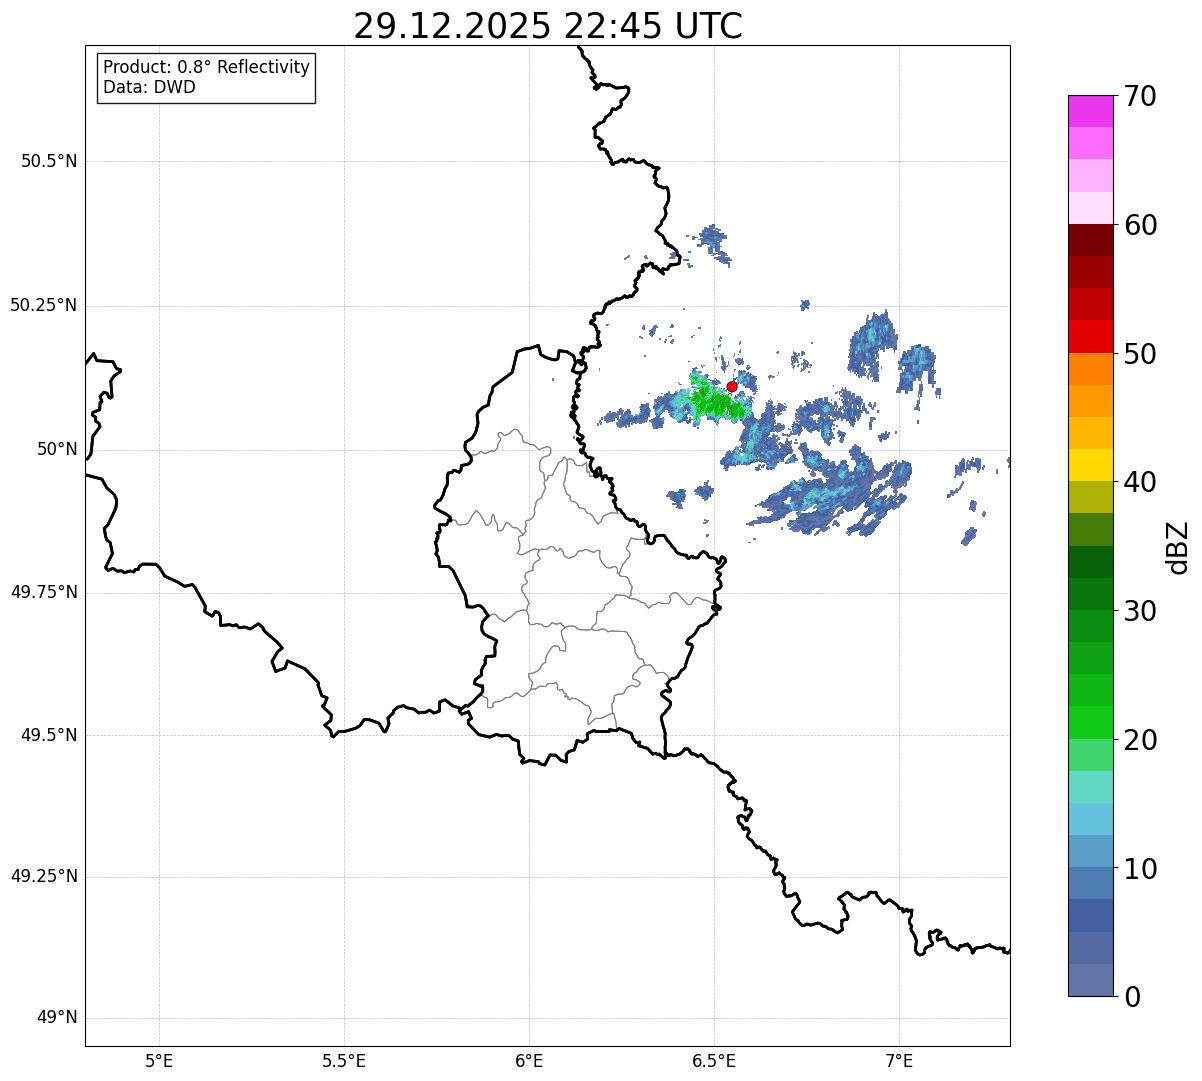This screenshot has width=1202, height=1081.
Task: Click the 49°N latitude label
Action: point(57,1018)
